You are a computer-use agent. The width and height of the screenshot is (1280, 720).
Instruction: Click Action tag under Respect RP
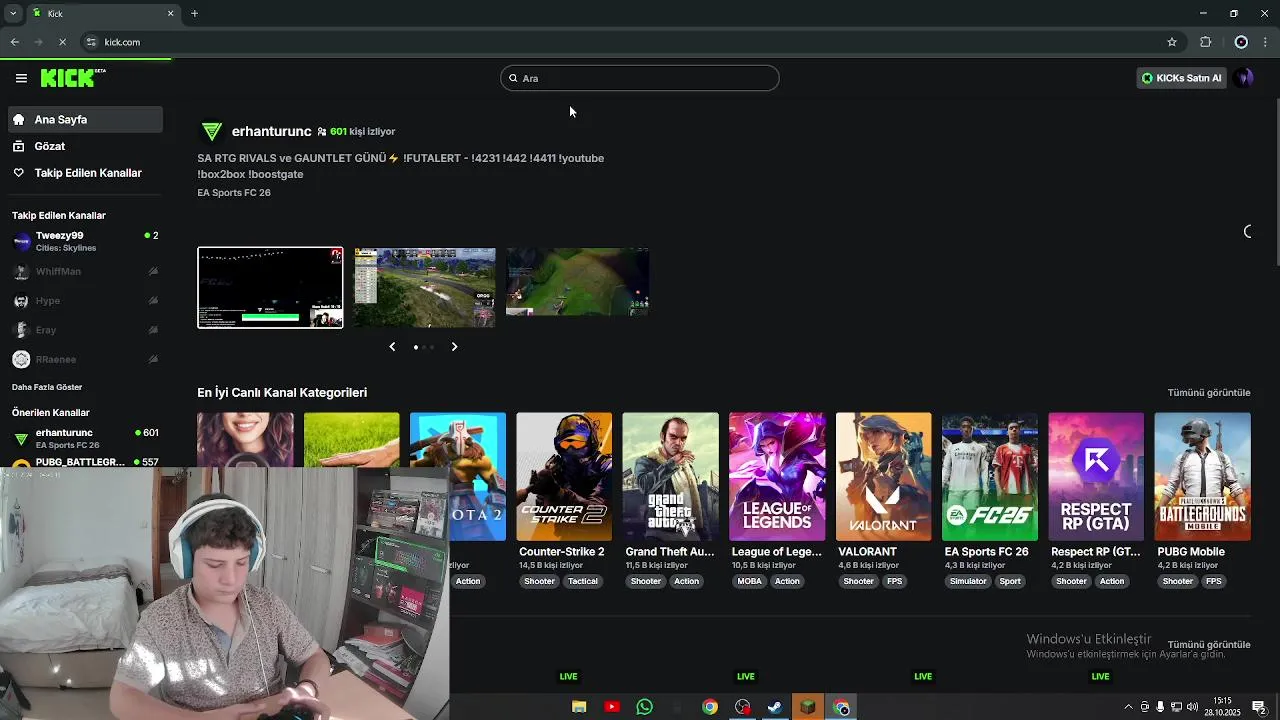coord(1112,581)
